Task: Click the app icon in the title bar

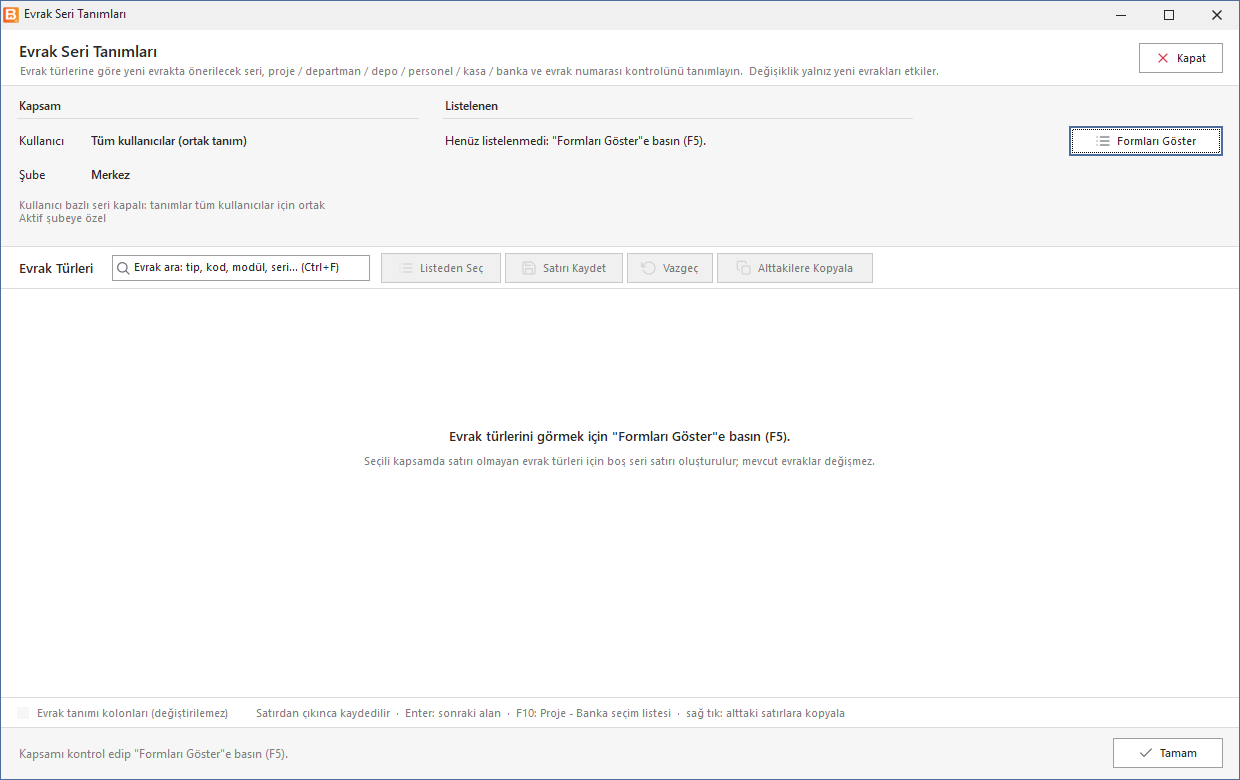Action: coord(11,15)
